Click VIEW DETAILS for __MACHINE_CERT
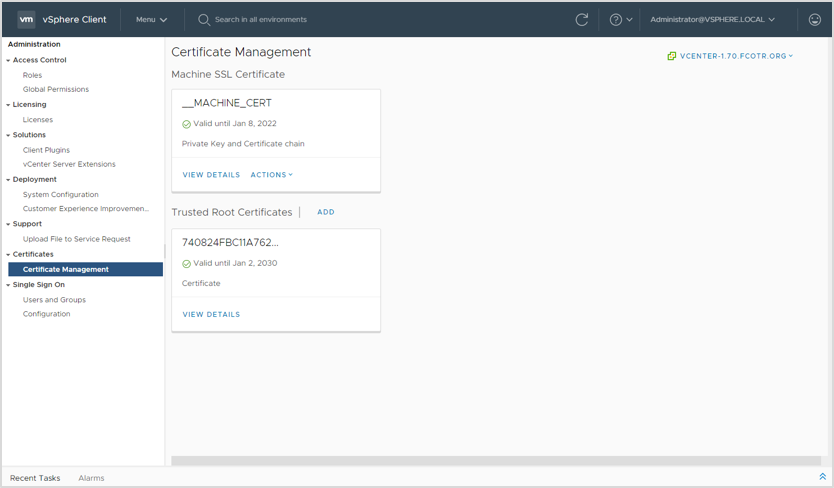Image resolution: width=834 pixels, height=488 pixels. click(211, 175)
